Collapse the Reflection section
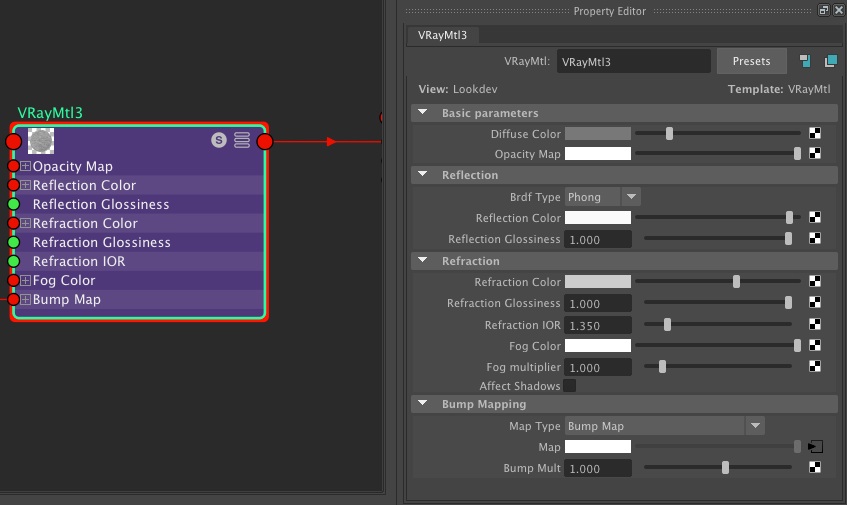 coord(423,174)
